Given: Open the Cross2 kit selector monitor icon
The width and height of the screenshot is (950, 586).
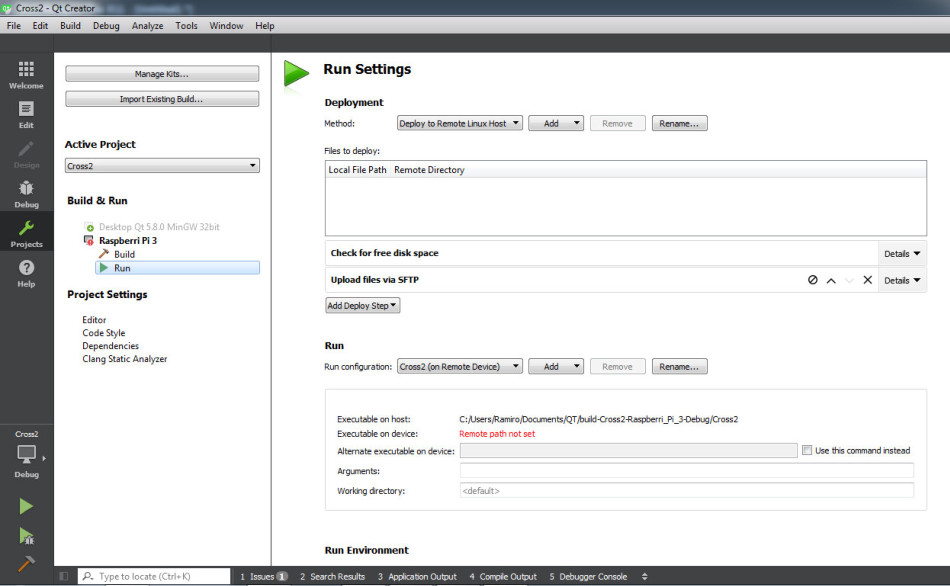Looking at the screenshot, I should pos(26,454).
